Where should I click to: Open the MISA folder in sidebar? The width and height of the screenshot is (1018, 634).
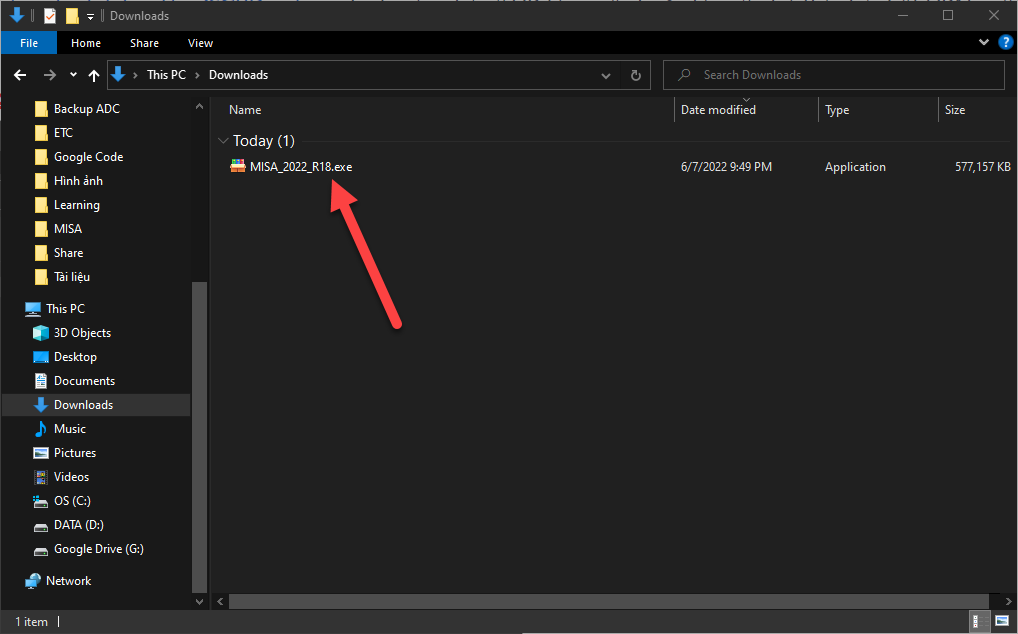pyautogui.click(x=68, y=228)
